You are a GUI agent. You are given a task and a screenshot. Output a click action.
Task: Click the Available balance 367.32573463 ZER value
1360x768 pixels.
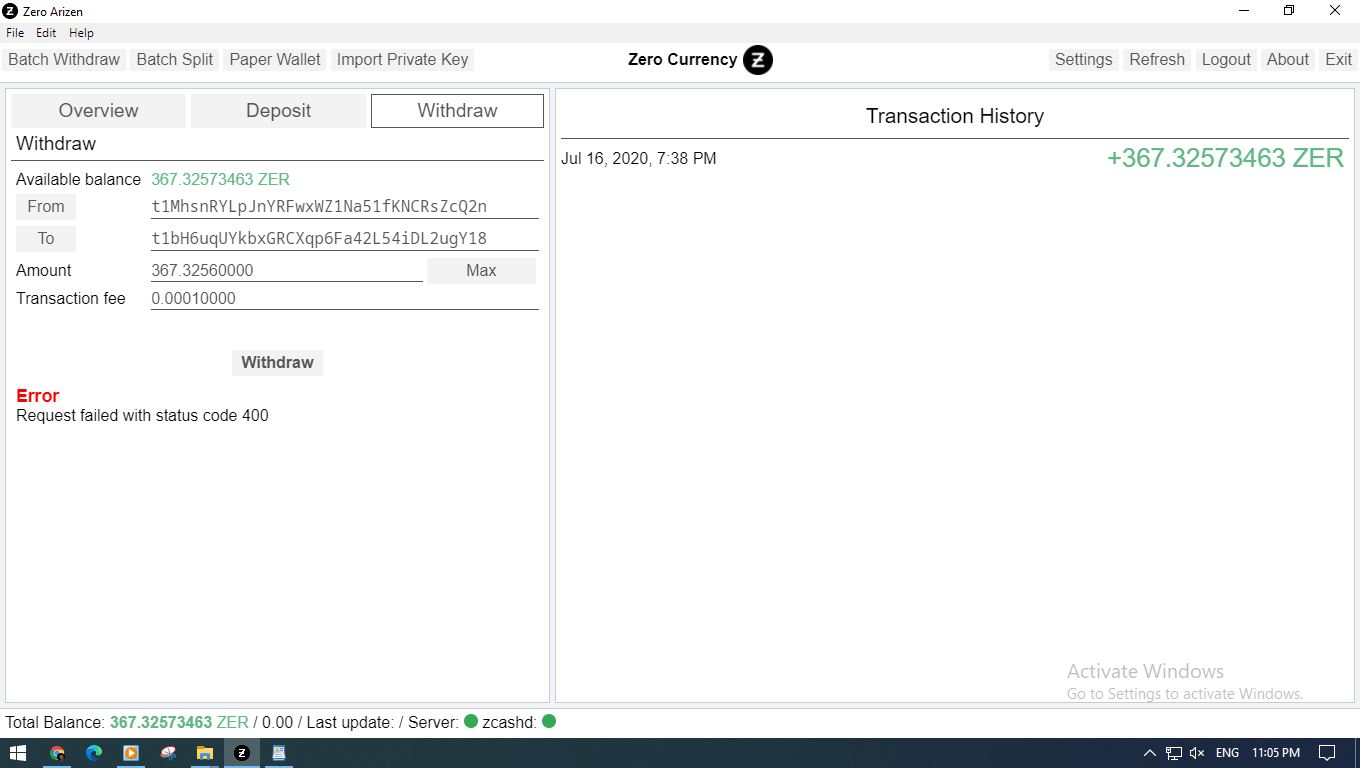coord(220,180)
